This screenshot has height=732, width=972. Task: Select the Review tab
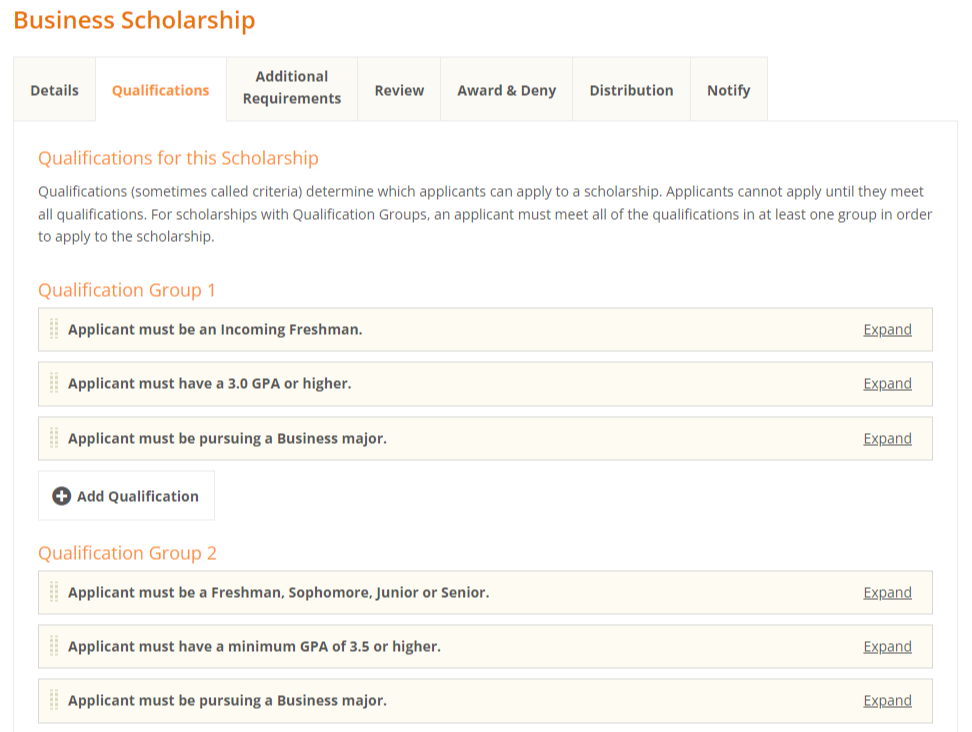(398, 89)
